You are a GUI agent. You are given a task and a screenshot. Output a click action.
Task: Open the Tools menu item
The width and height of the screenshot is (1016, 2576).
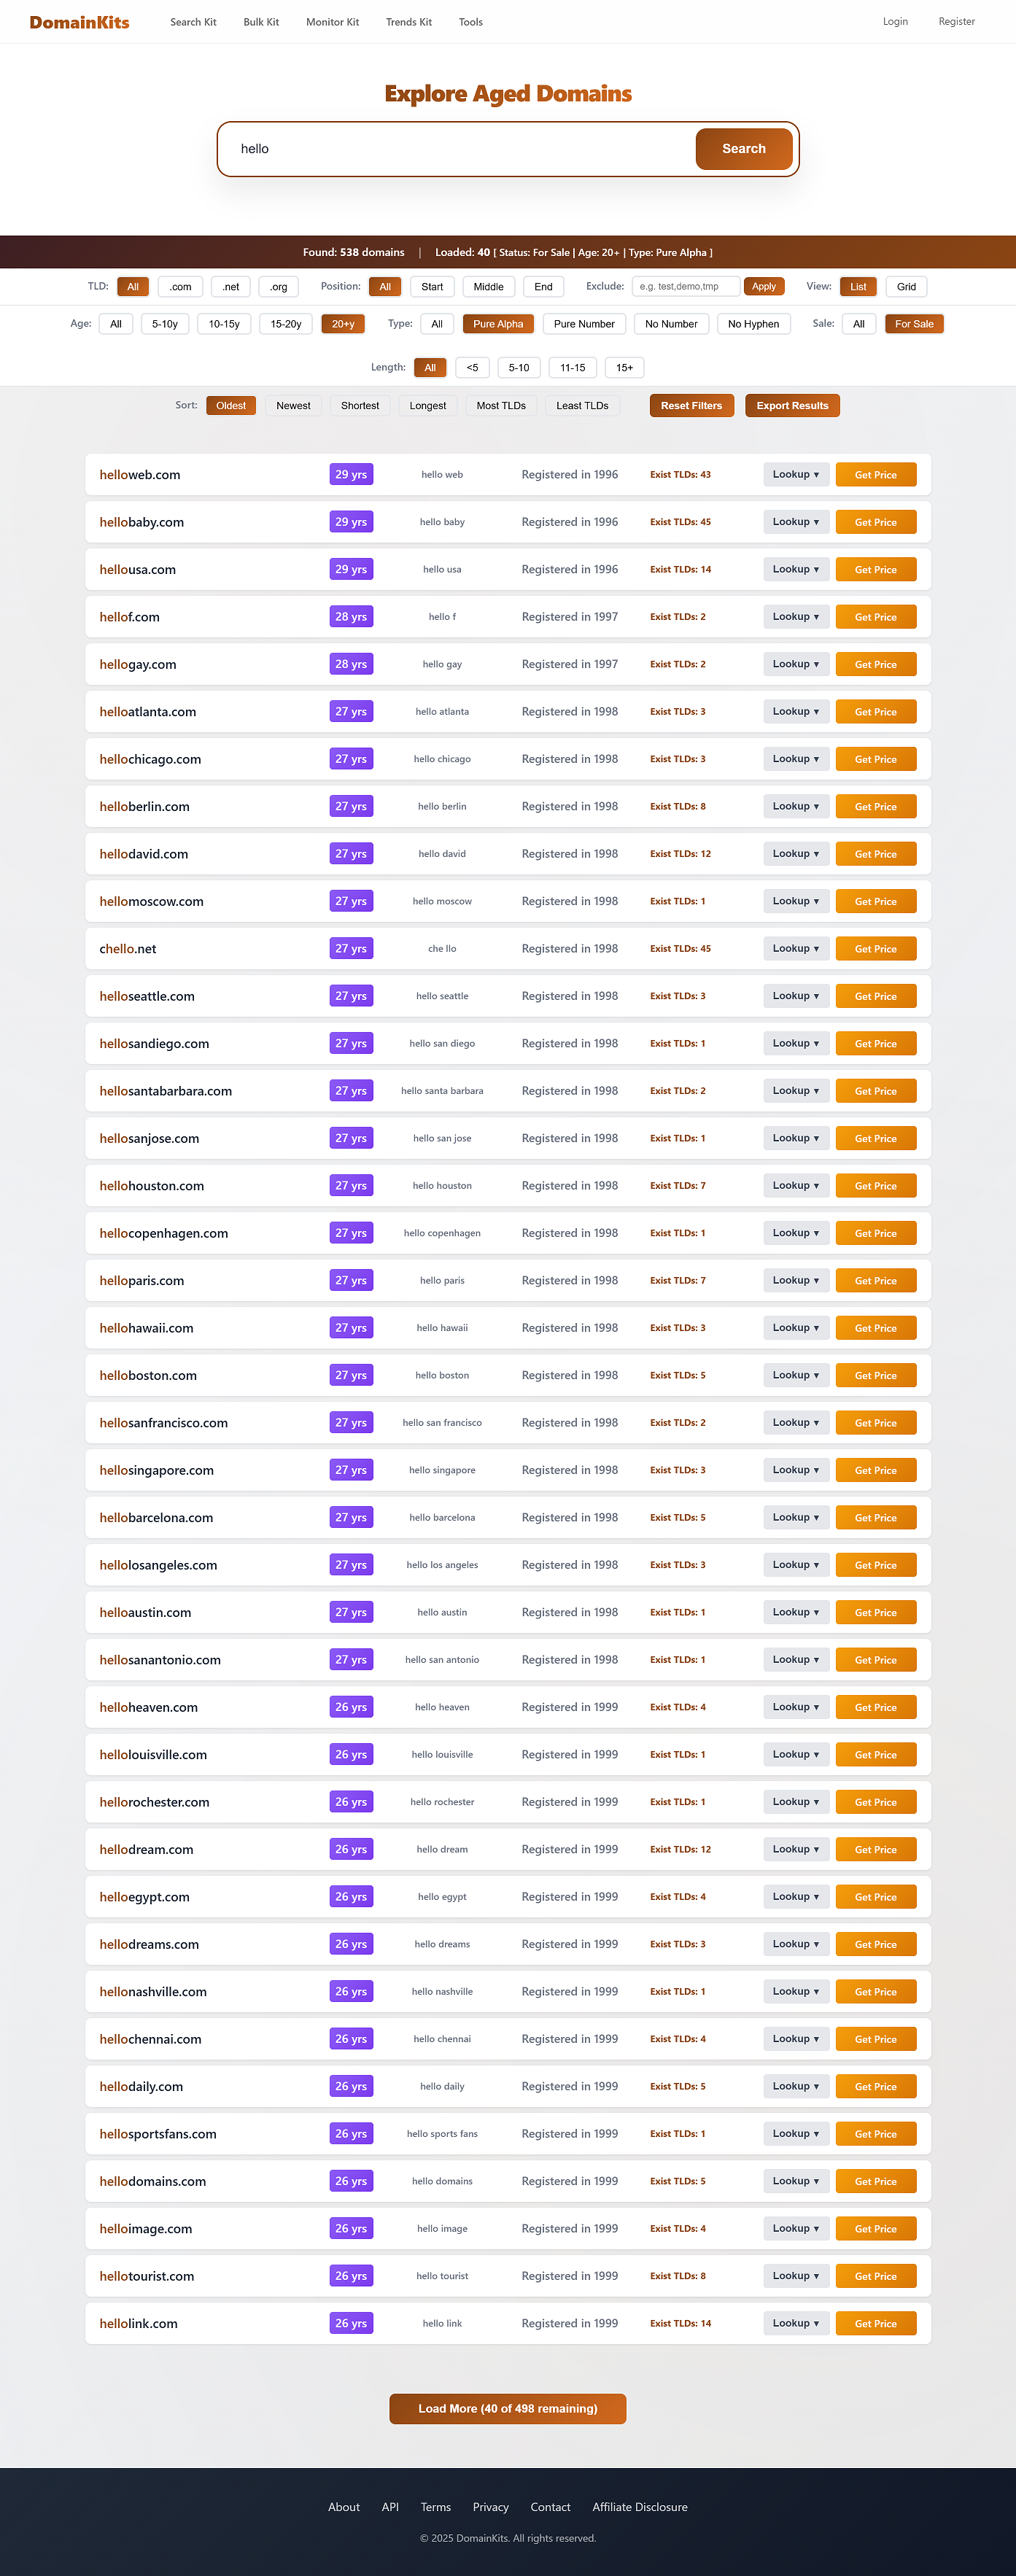click(470, 21)
